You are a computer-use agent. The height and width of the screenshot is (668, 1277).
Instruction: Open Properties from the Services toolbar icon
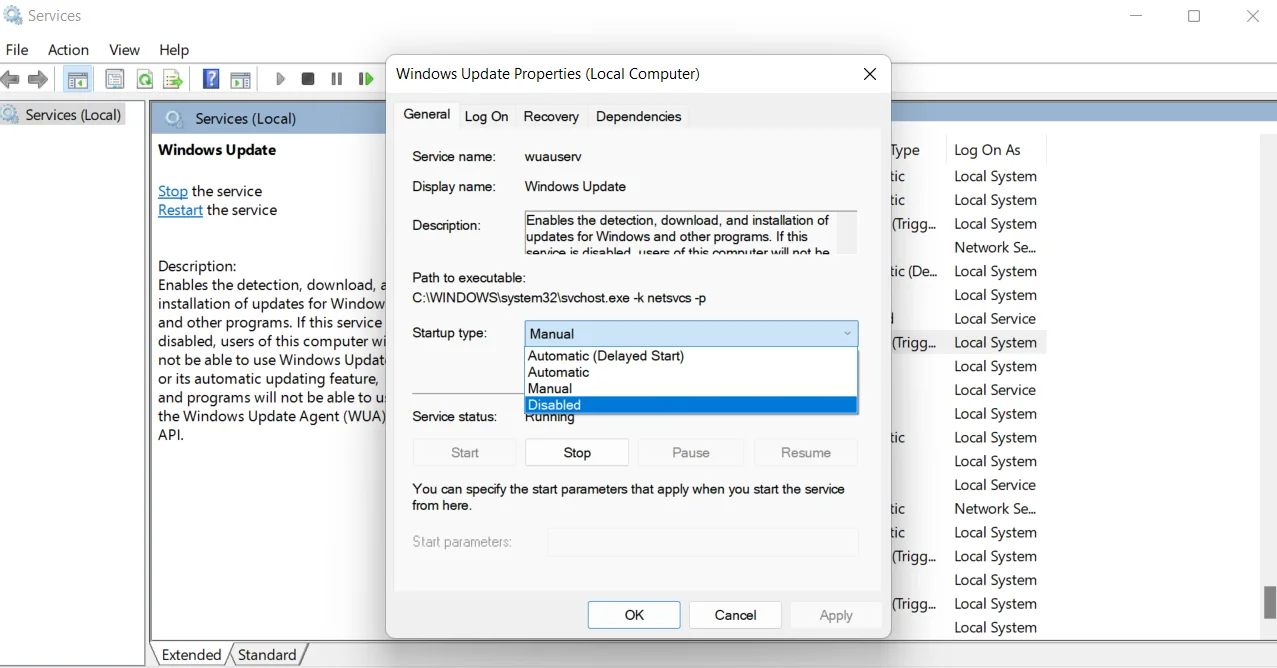pyautogui.click(x=115, y=79)
